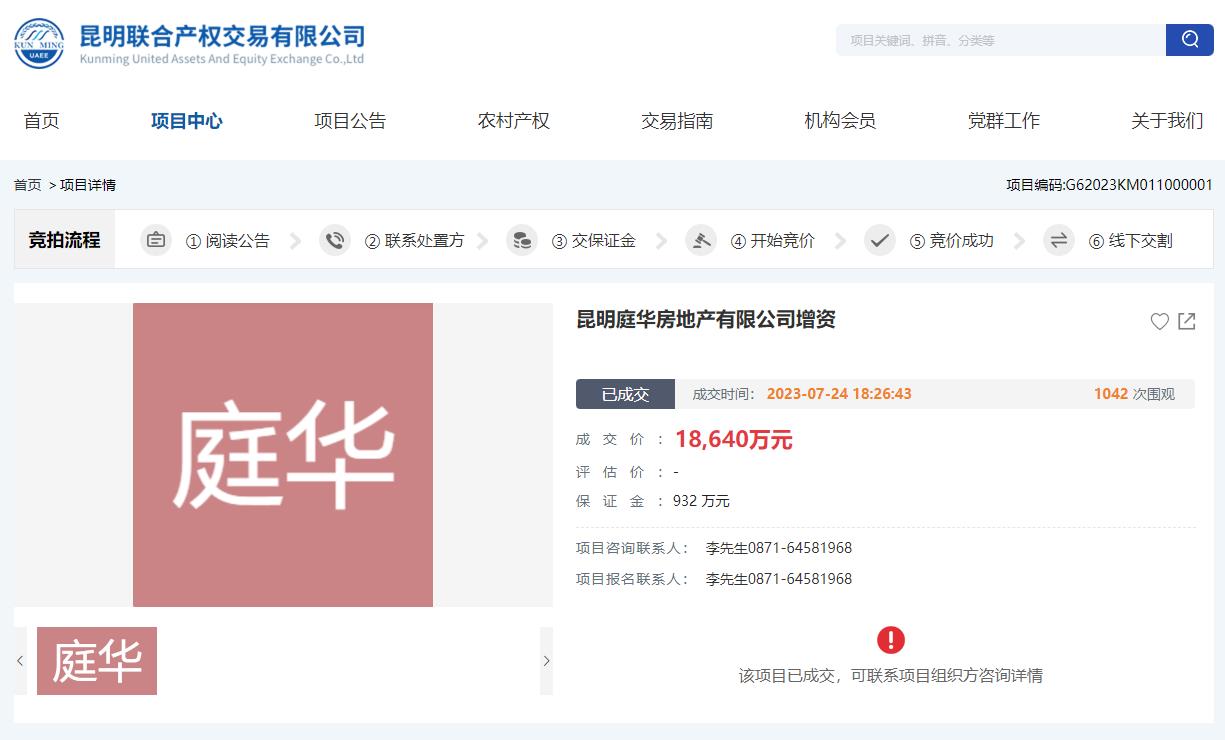Click the red exclamation warning icon

890,640
